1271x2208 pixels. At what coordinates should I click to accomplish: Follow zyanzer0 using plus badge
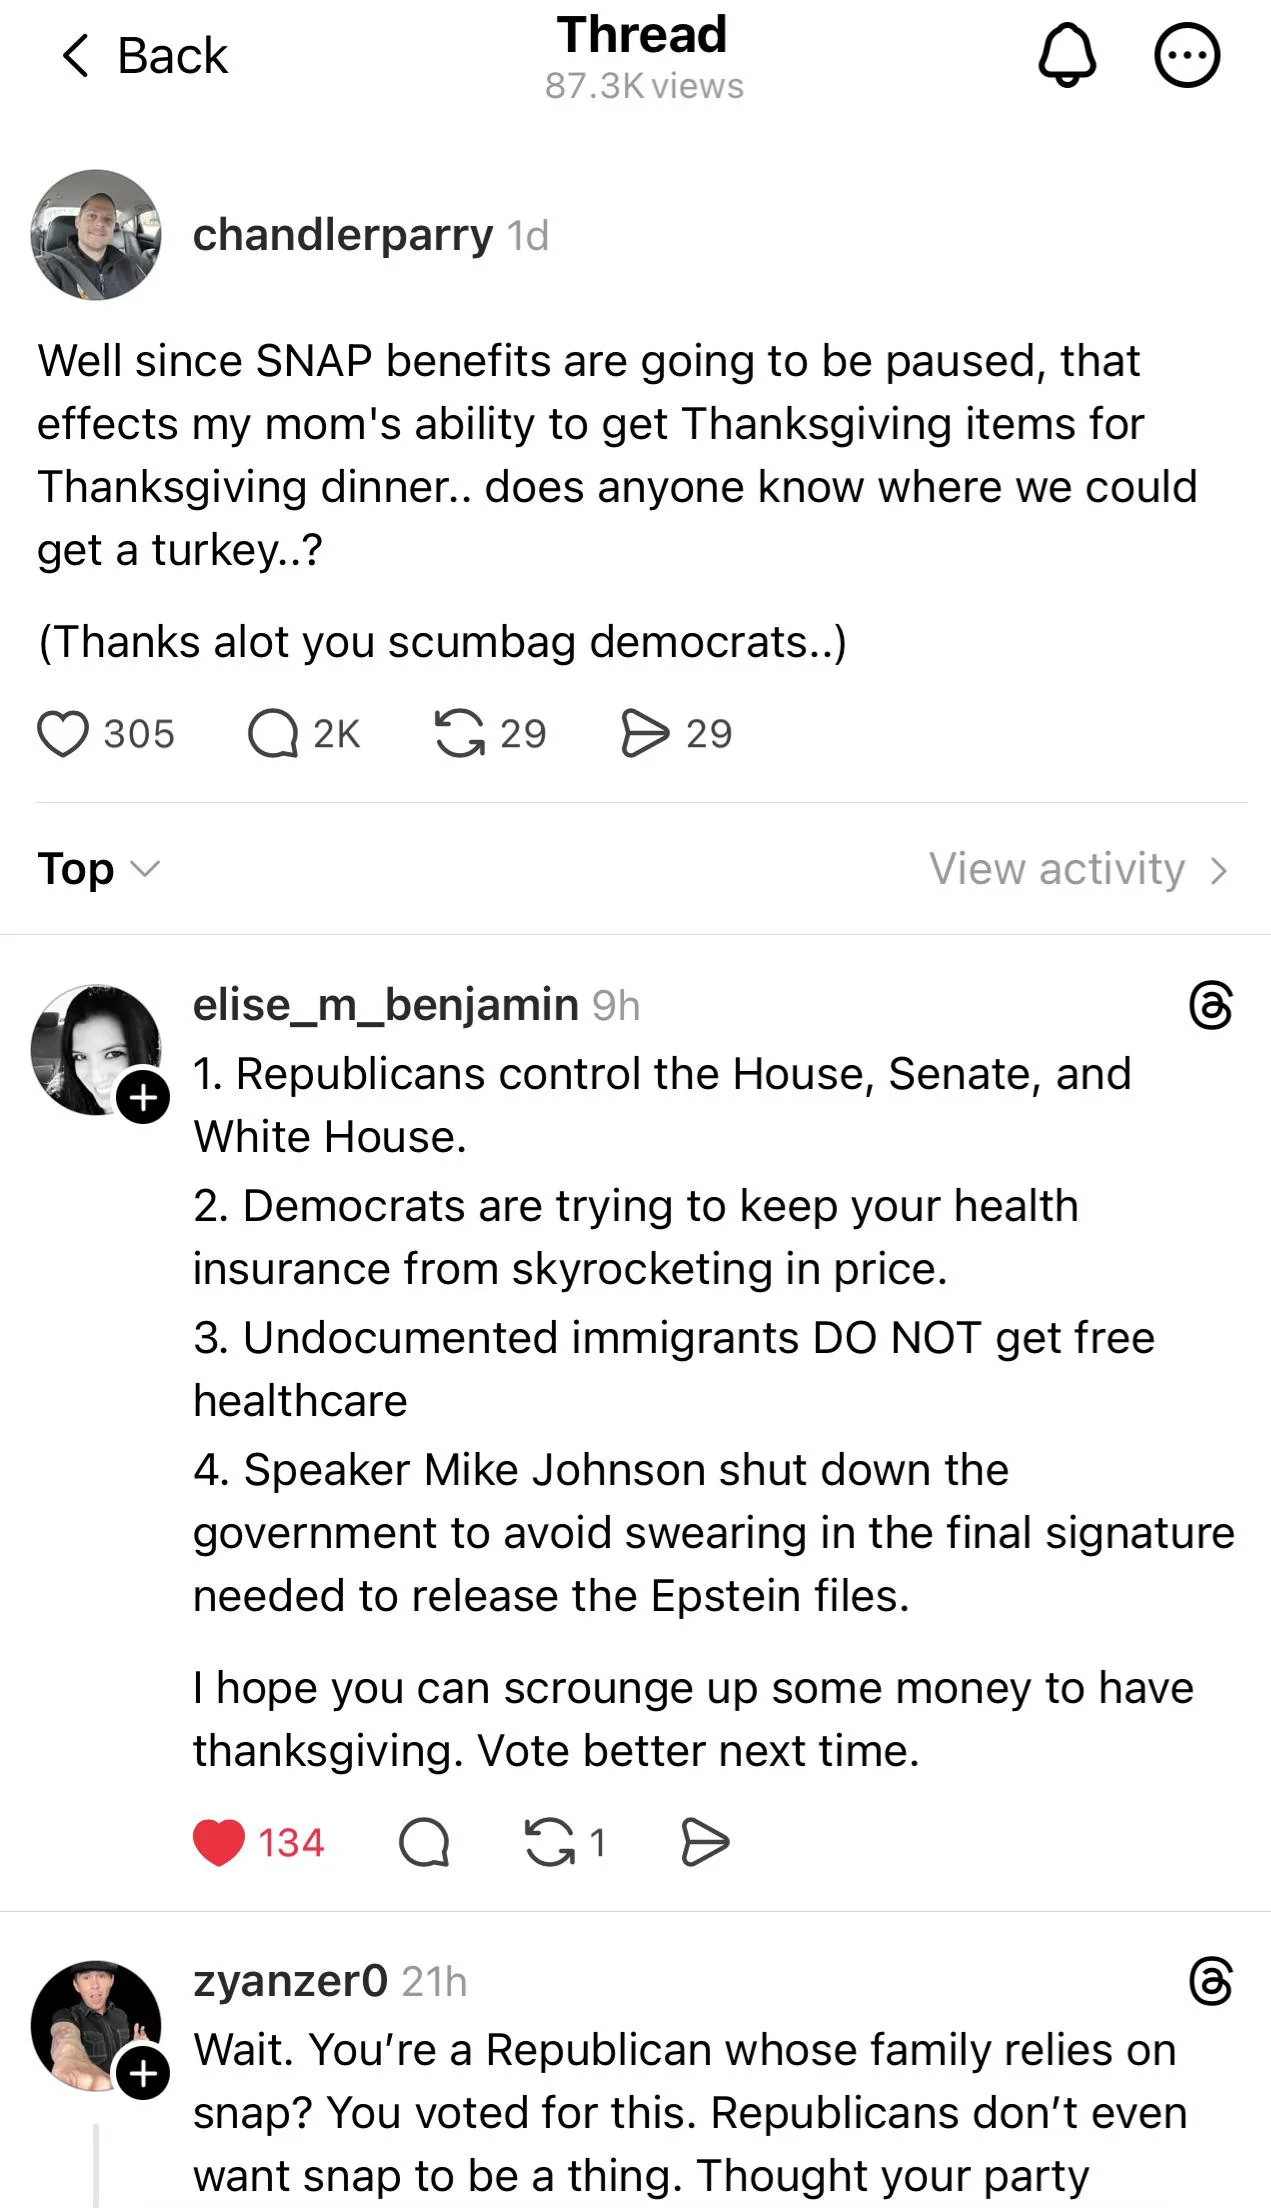coord(143,2073)
